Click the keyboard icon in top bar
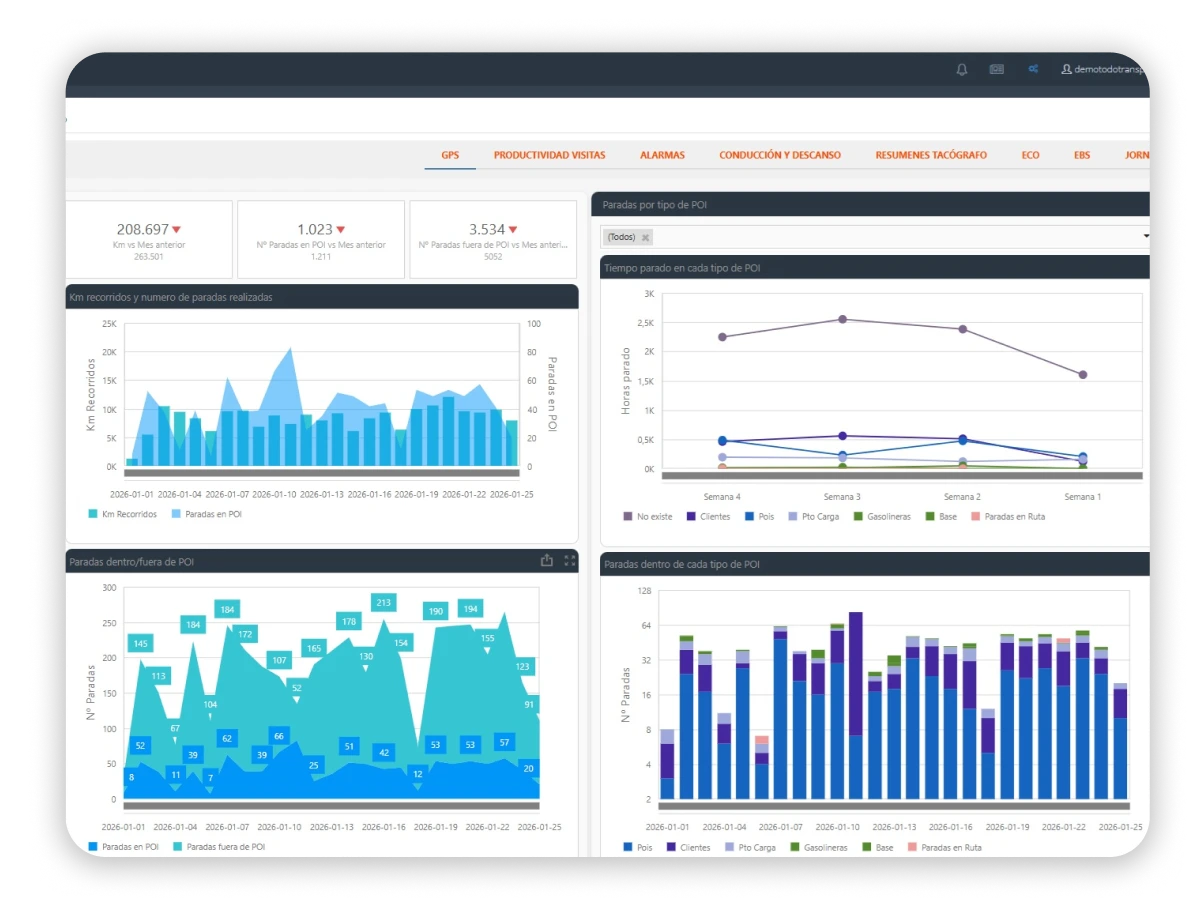Viewport: 1200px width, 916px height. click(x=996, y=70)
